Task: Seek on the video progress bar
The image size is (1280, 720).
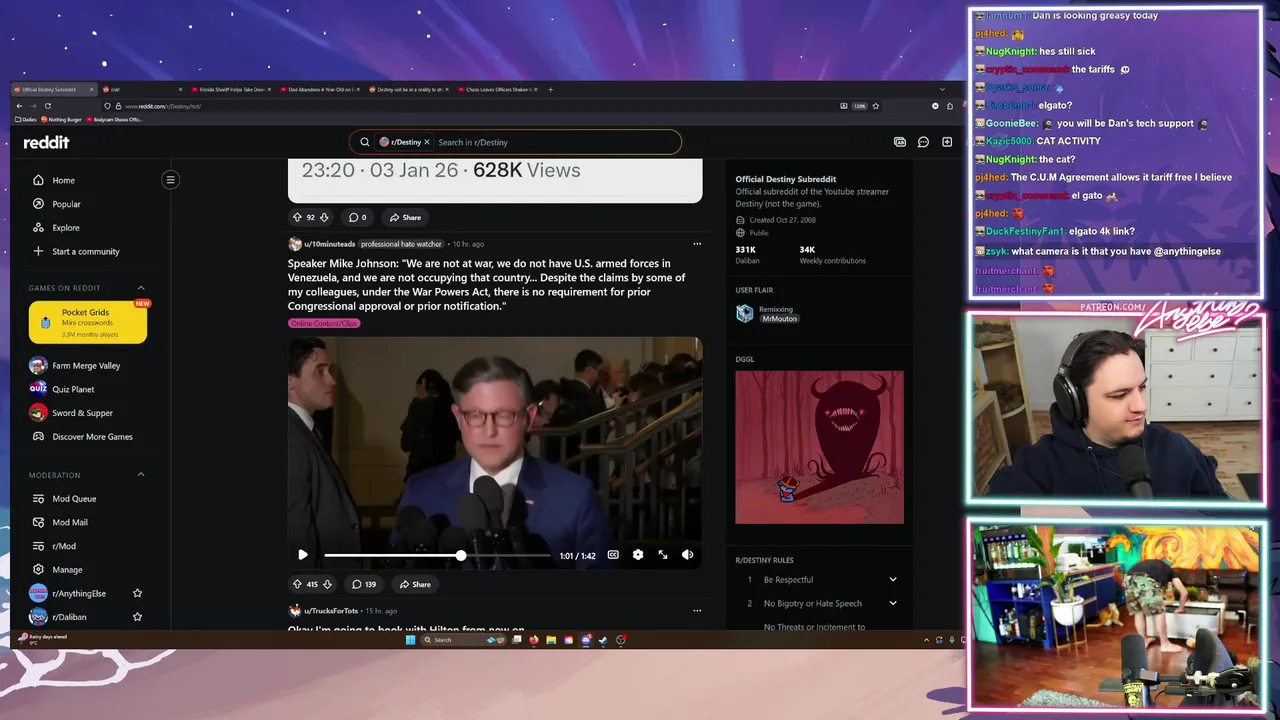Action: coord(437,555)
